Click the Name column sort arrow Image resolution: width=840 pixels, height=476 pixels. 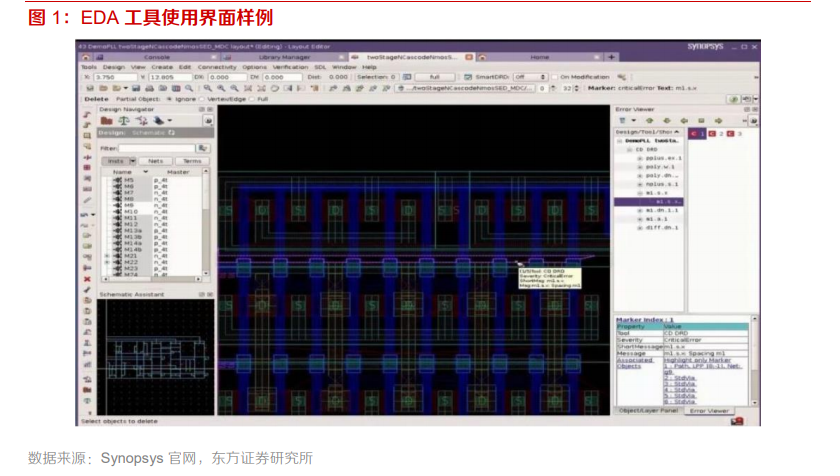tap(145, 172)
